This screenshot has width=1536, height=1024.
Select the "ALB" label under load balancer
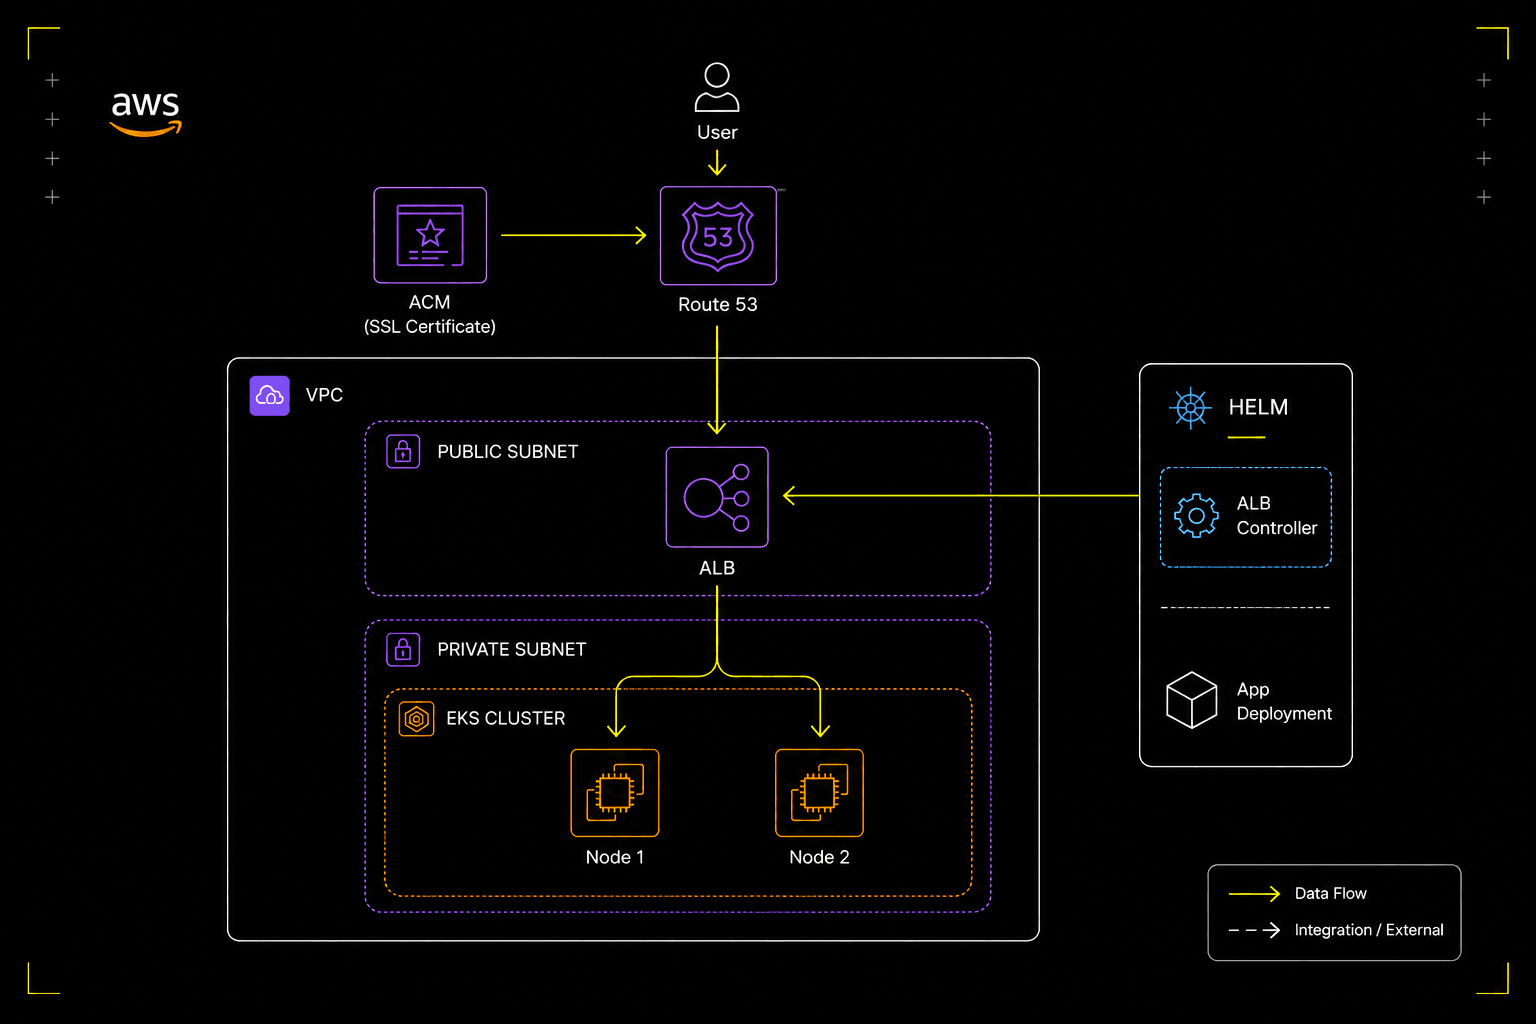pyautogui.click(x=717, y=569)
